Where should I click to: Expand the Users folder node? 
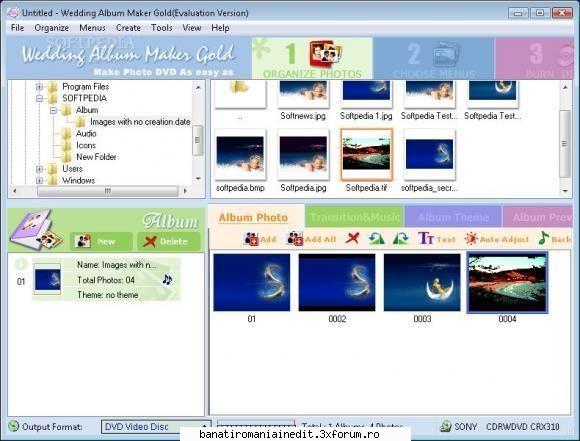(39, 169)
